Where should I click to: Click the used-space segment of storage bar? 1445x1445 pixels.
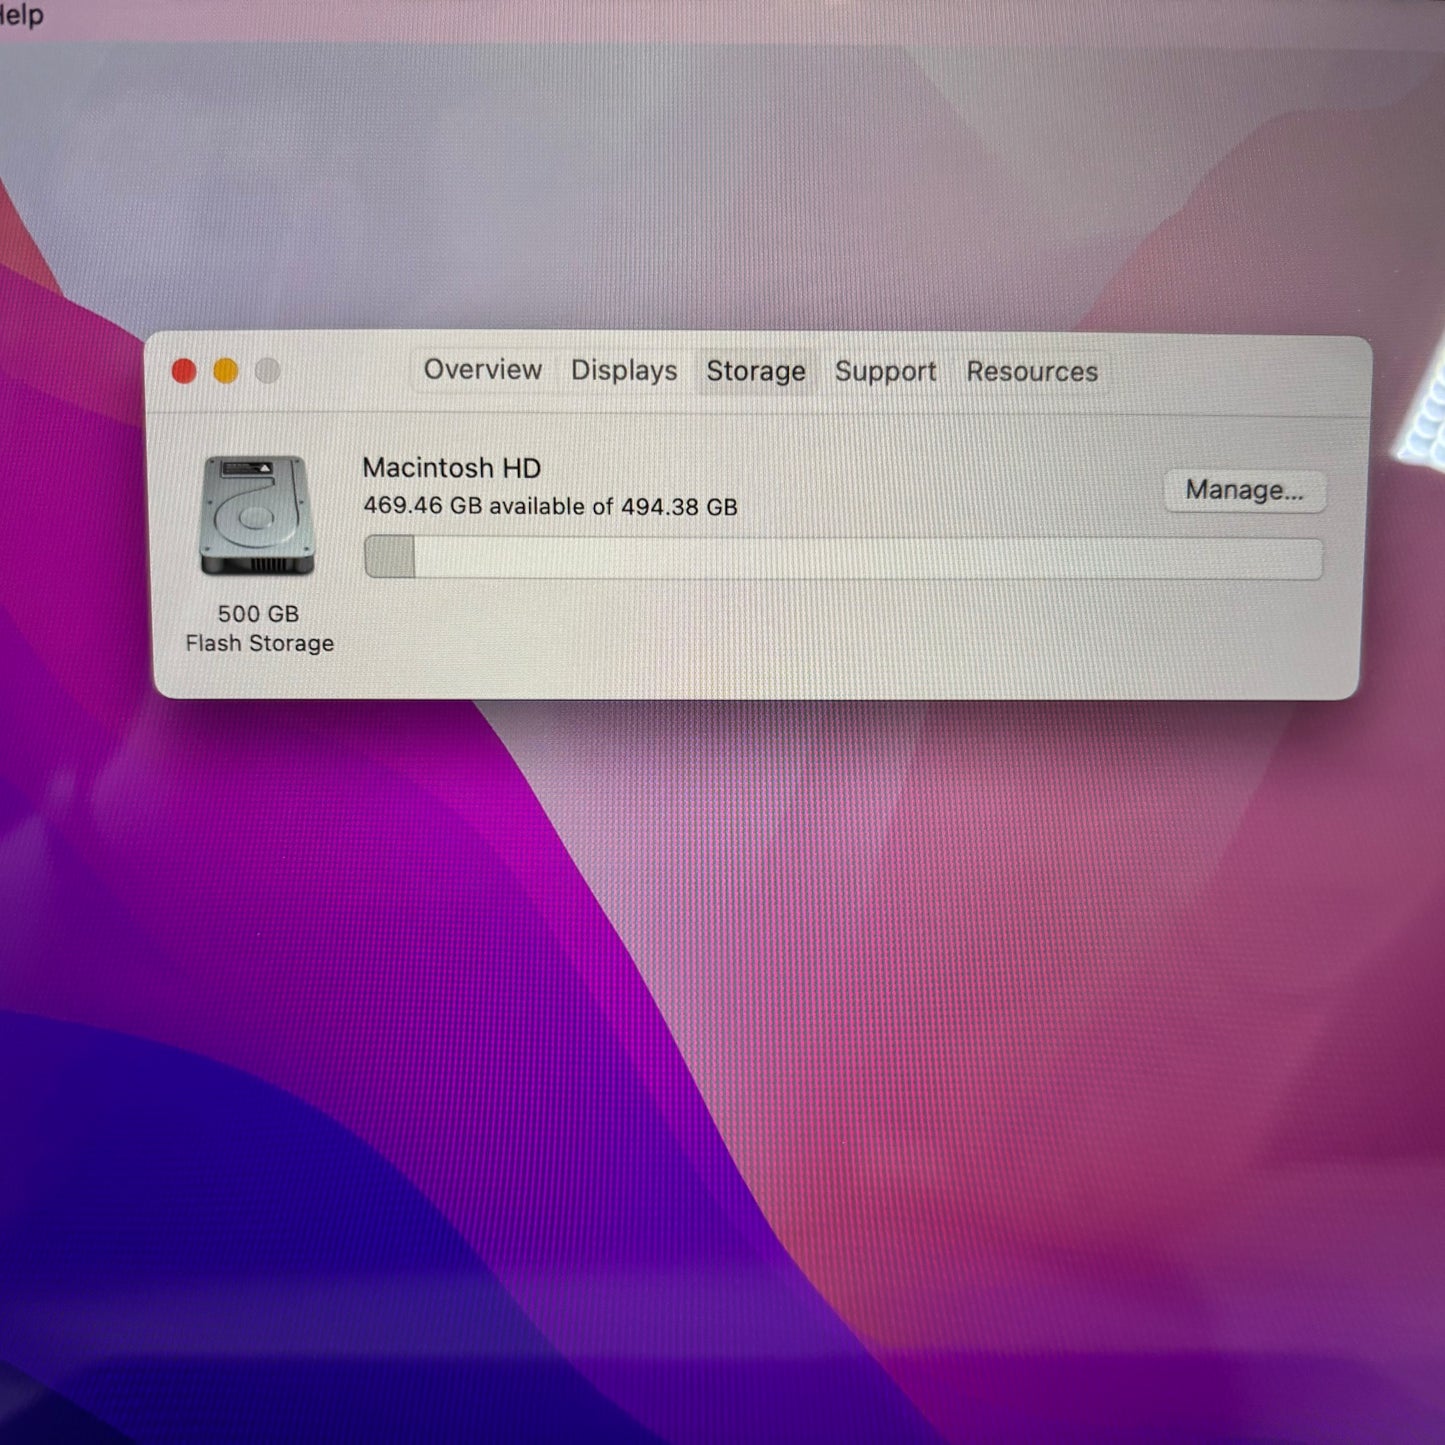pos(390,557)
